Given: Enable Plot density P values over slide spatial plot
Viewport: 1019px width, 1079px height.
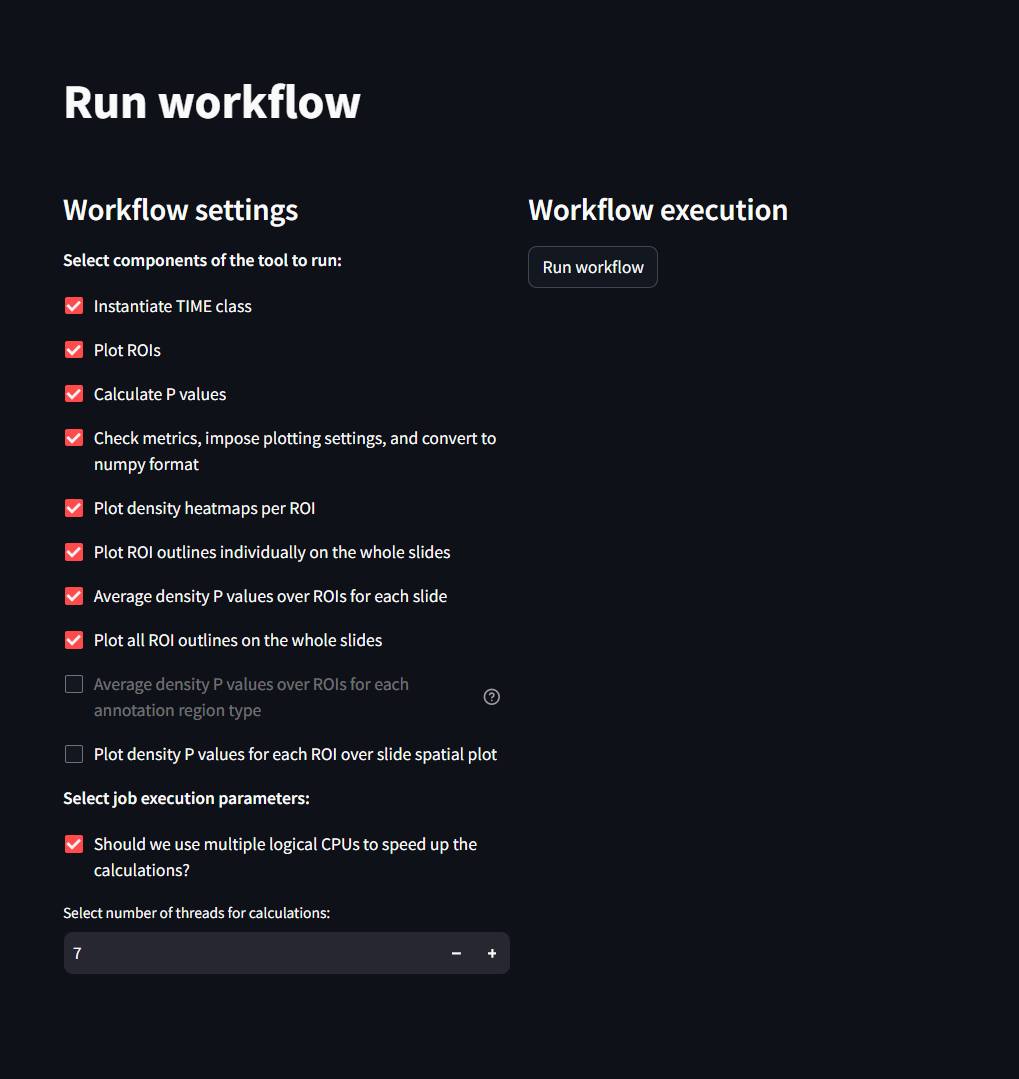Looking at the screenshot, I should pyautogui.click(x=74, y=754).
